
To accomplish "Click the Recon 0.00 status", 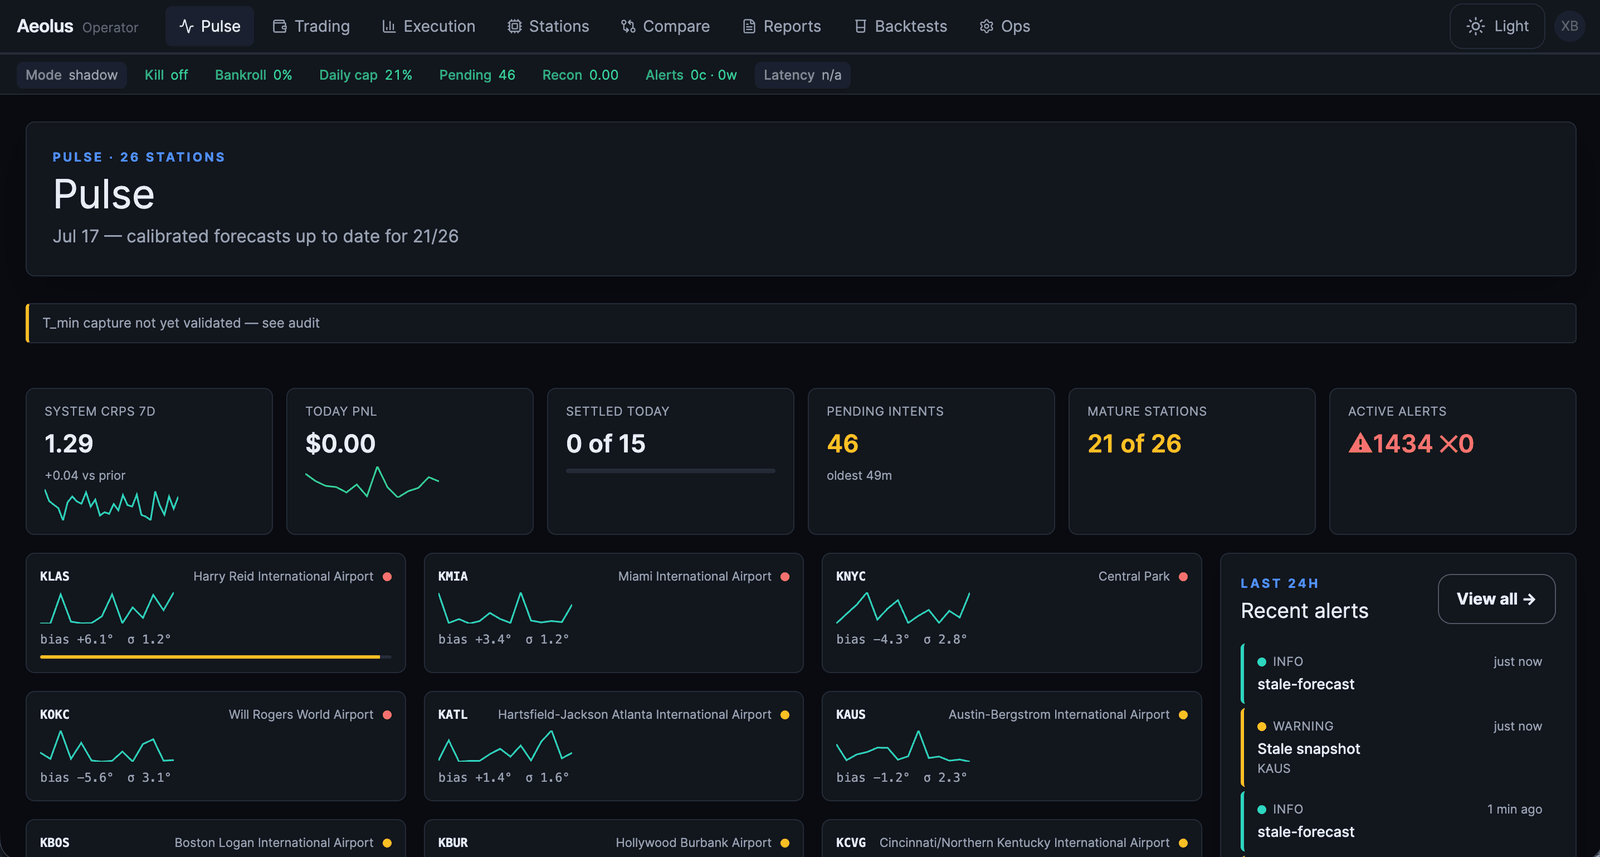I will [580, 75].
